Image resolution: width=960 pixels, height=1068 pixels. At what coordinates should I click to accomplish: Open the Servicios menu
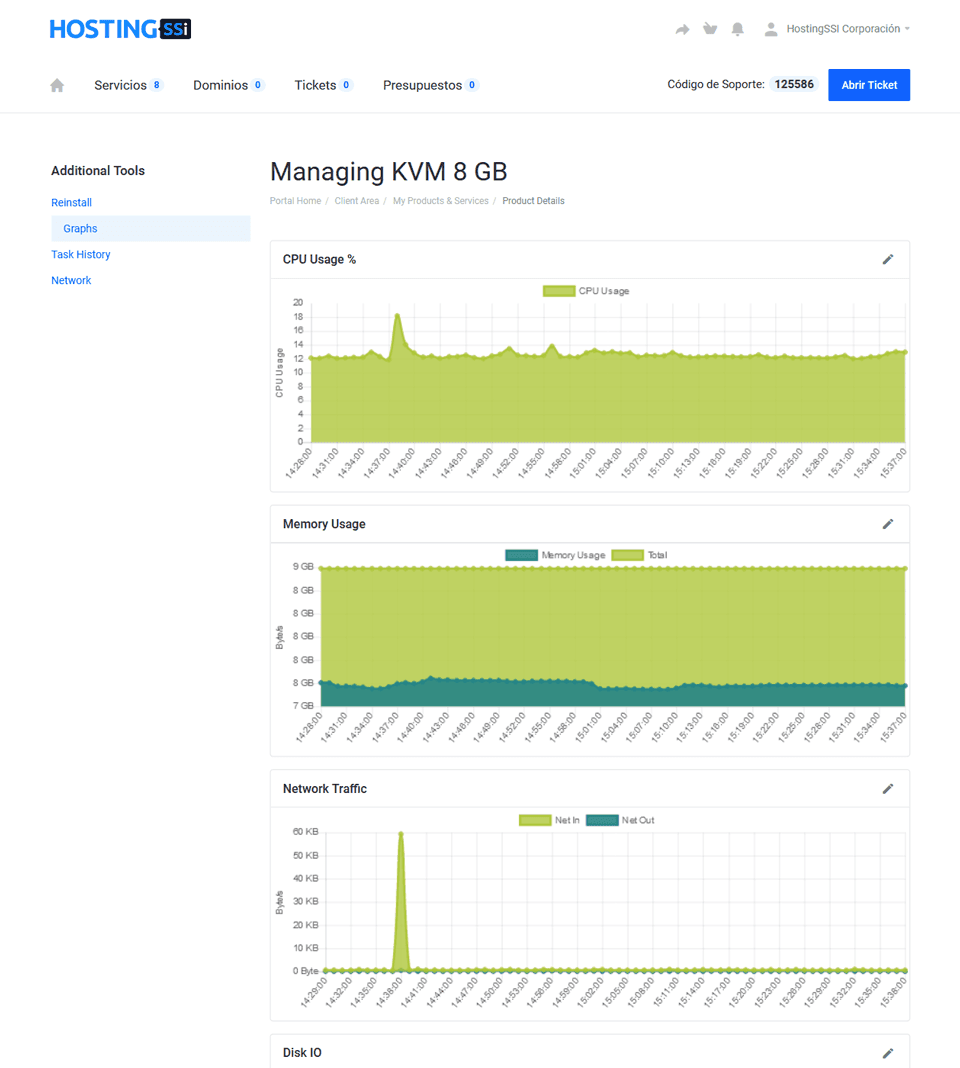click(x=120, y=85)
